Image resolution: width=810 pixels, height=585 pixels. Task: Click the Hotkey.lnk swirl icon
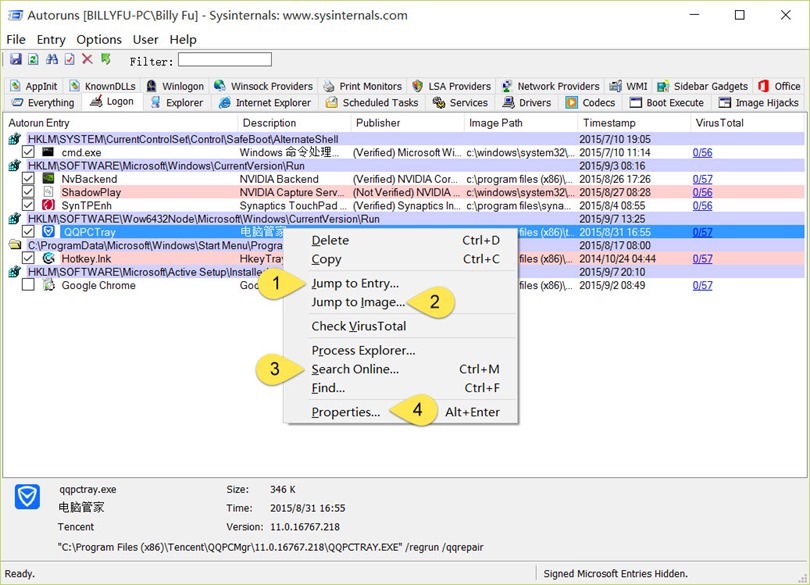pyautogui.click(x=48, y=258)
